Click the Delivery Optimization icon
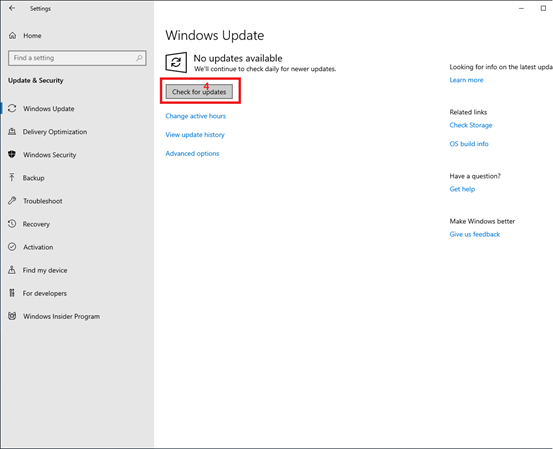 pyautogui.click(x=12, y=132)
